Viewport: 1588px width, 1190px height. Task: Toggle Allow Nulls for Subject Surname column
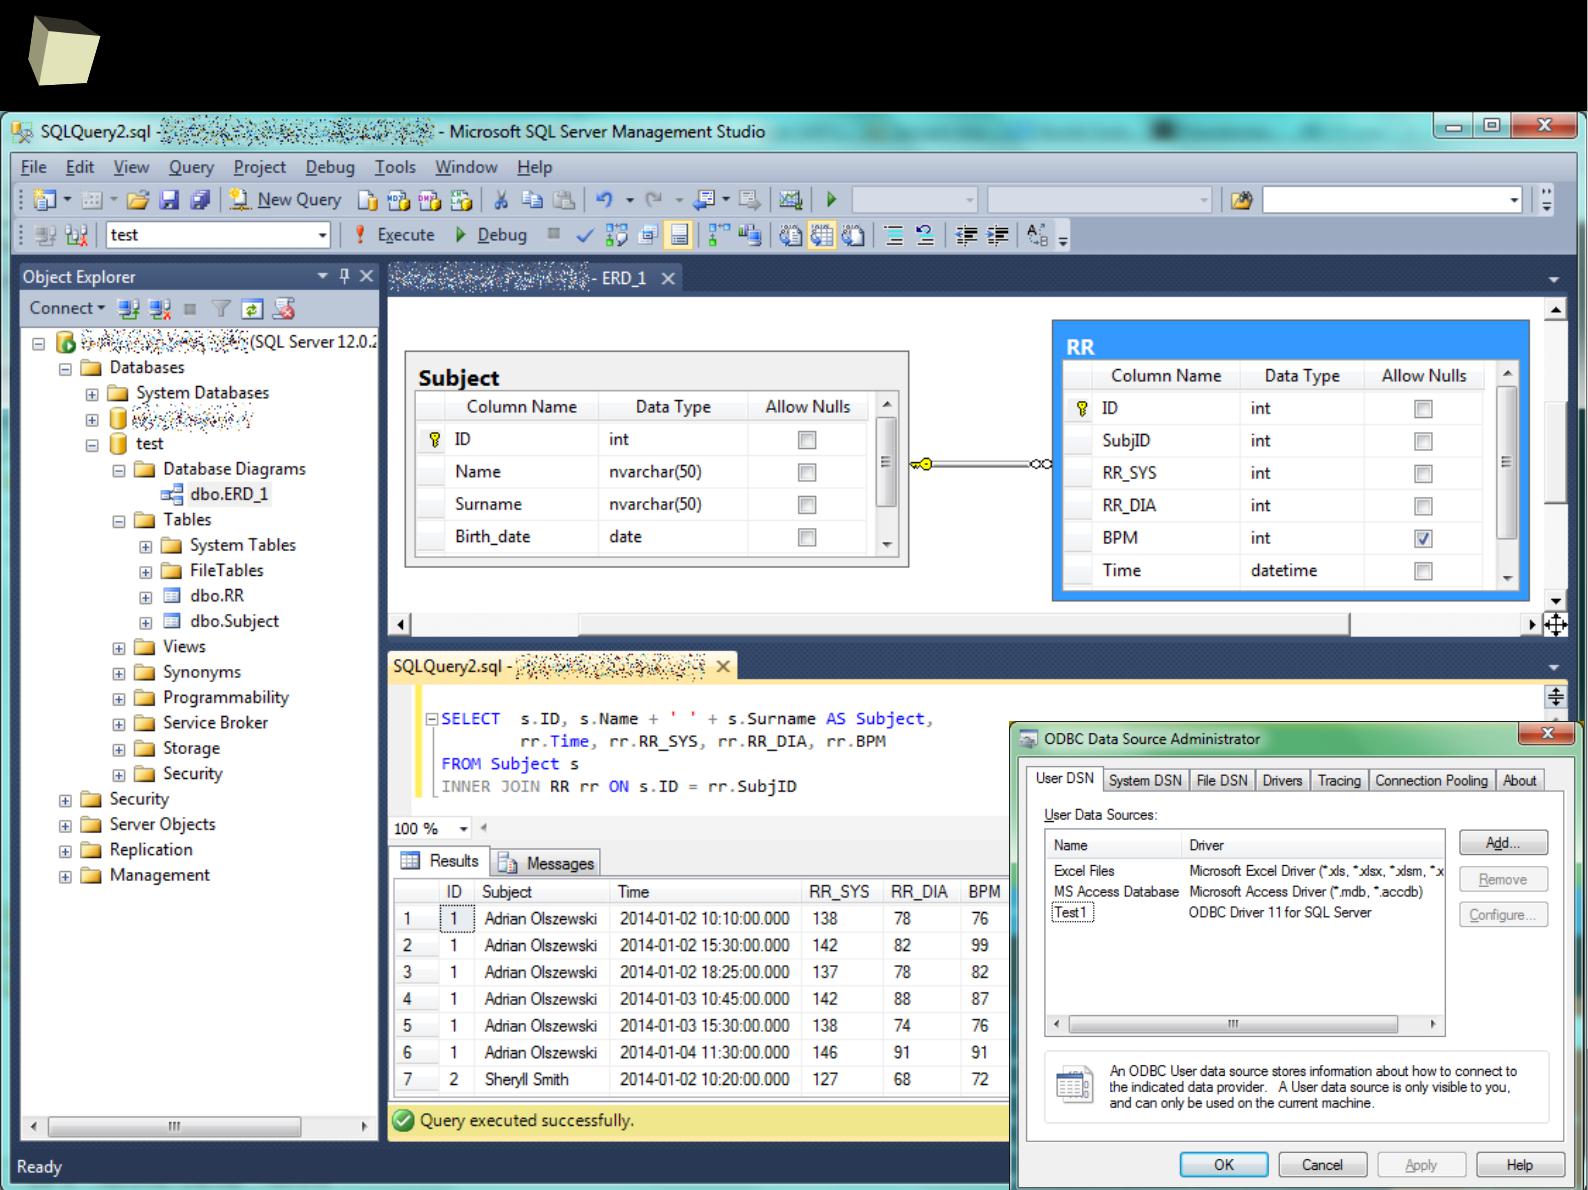807,505
